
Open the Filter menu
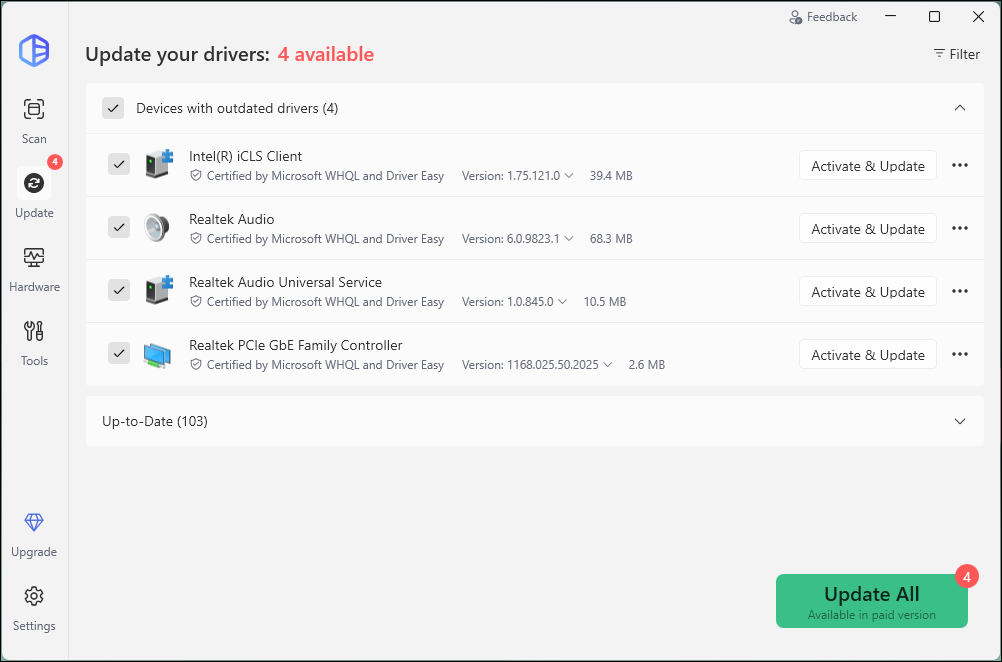(x=956, y=54)
